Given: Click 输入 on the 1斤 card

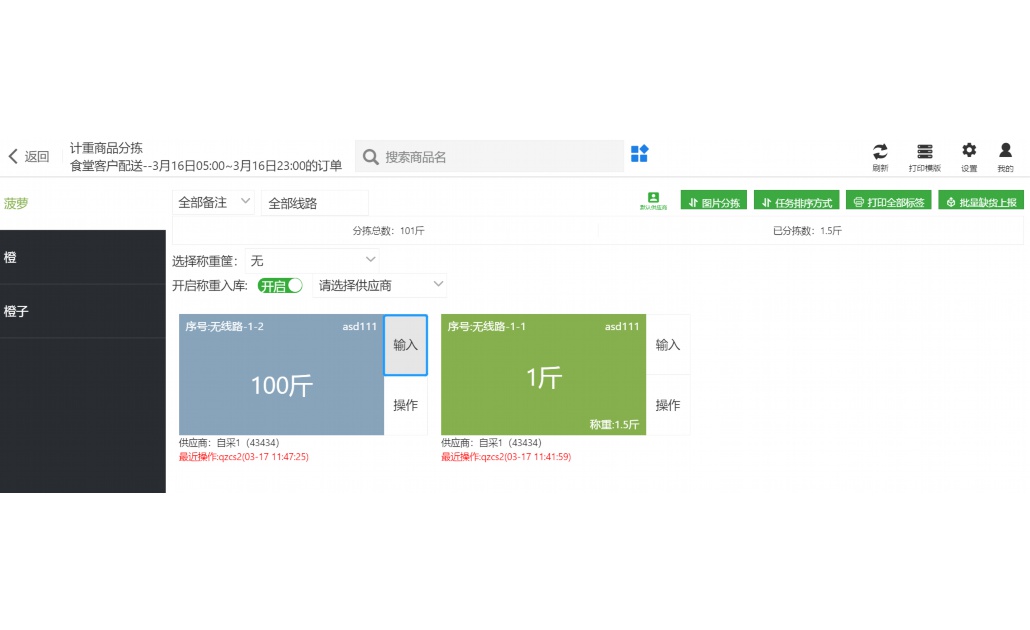Looking at the screenshot, I should click(667, 345).
